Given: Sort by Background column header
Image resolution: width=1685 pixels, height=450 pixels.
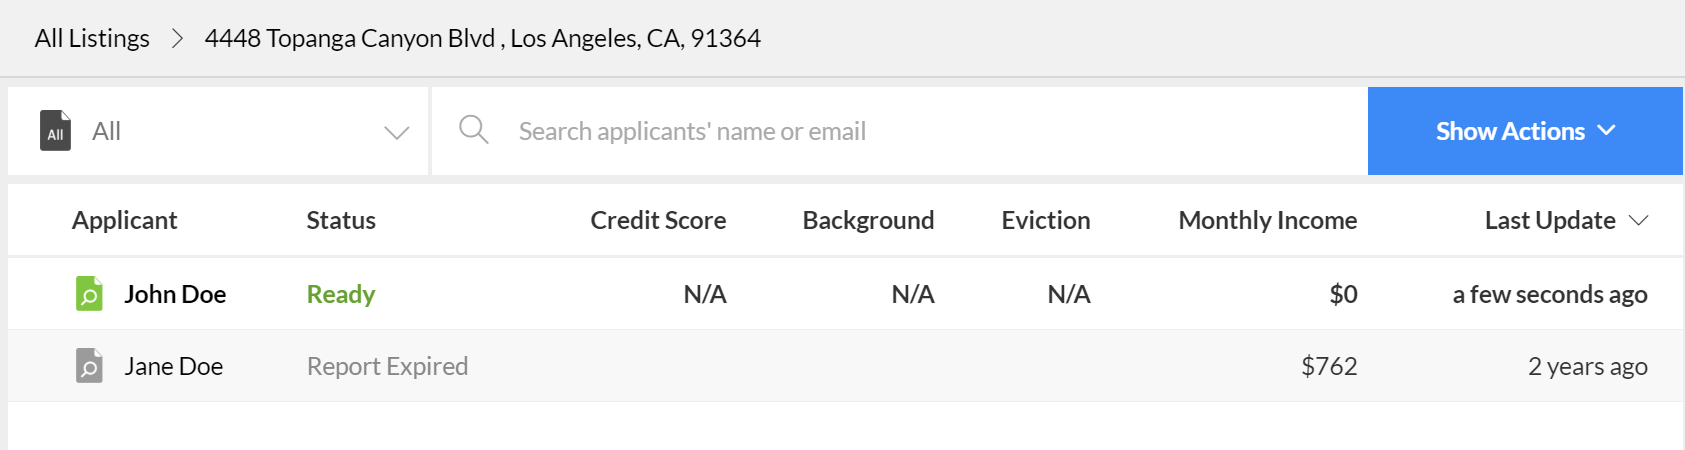Looking at the screenshot, I should [x=868, y=220].
